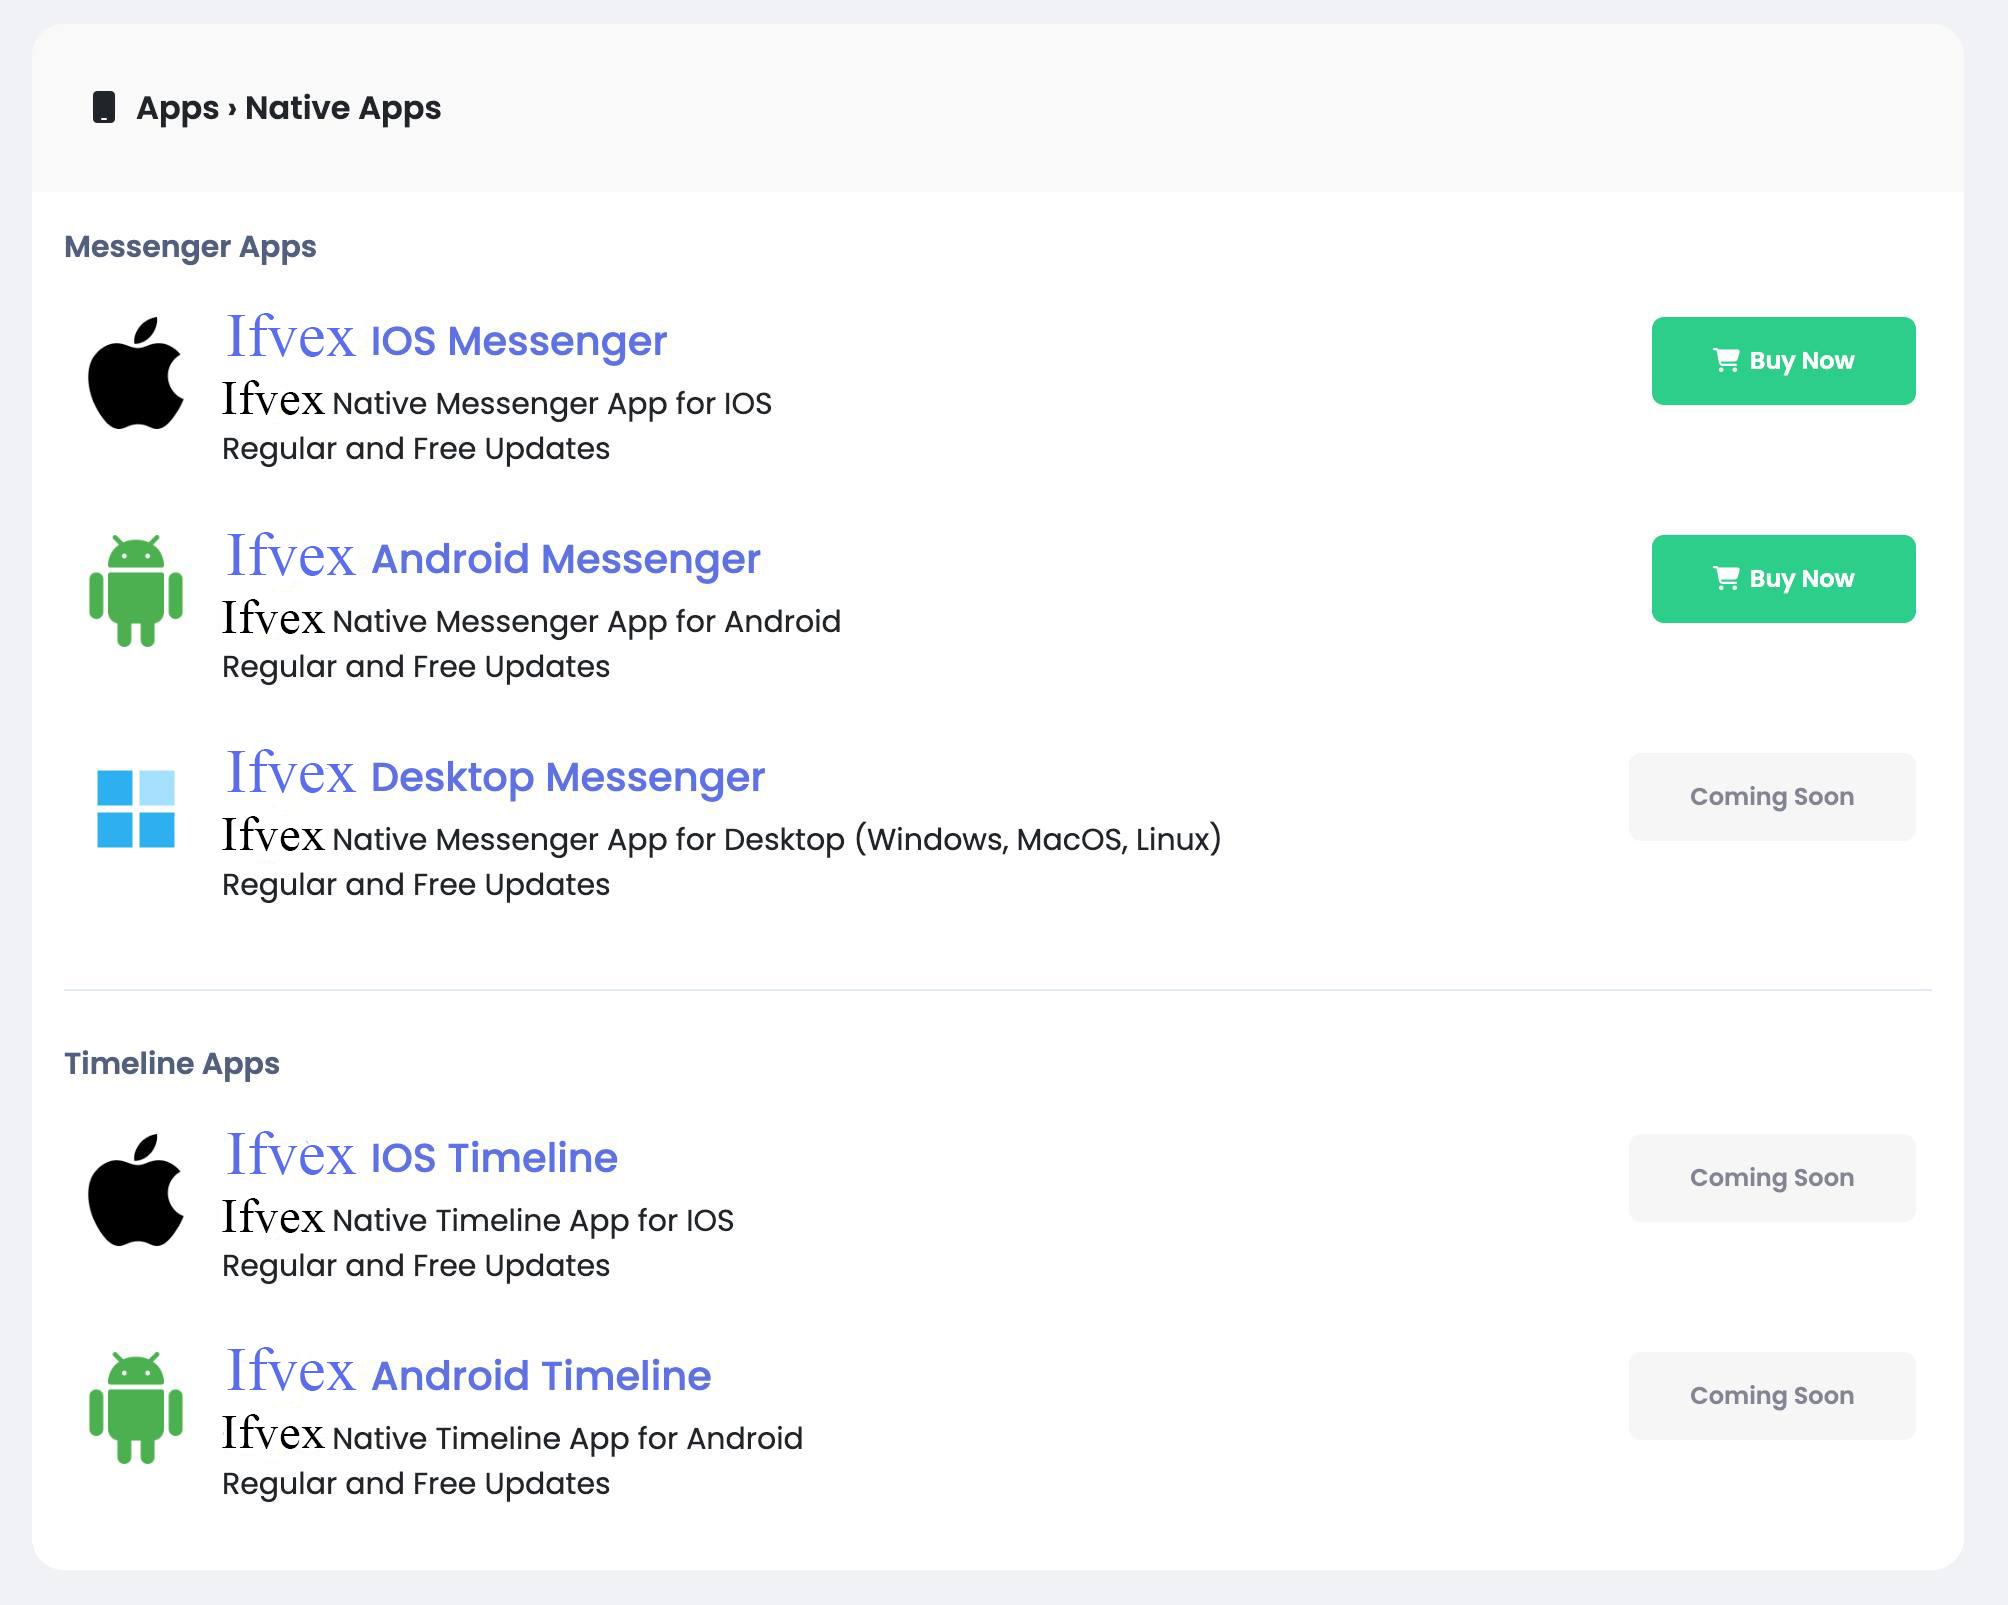The height and width of the screenshot is (1605, 2008).
Task: Open the Ifvex Android Timeline title link
Action: (x=469, y=1374)
